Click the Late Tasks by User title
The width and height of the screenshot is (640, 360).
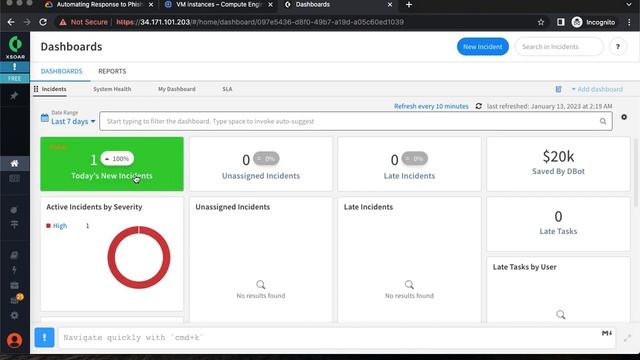click(x=524, y=267)
